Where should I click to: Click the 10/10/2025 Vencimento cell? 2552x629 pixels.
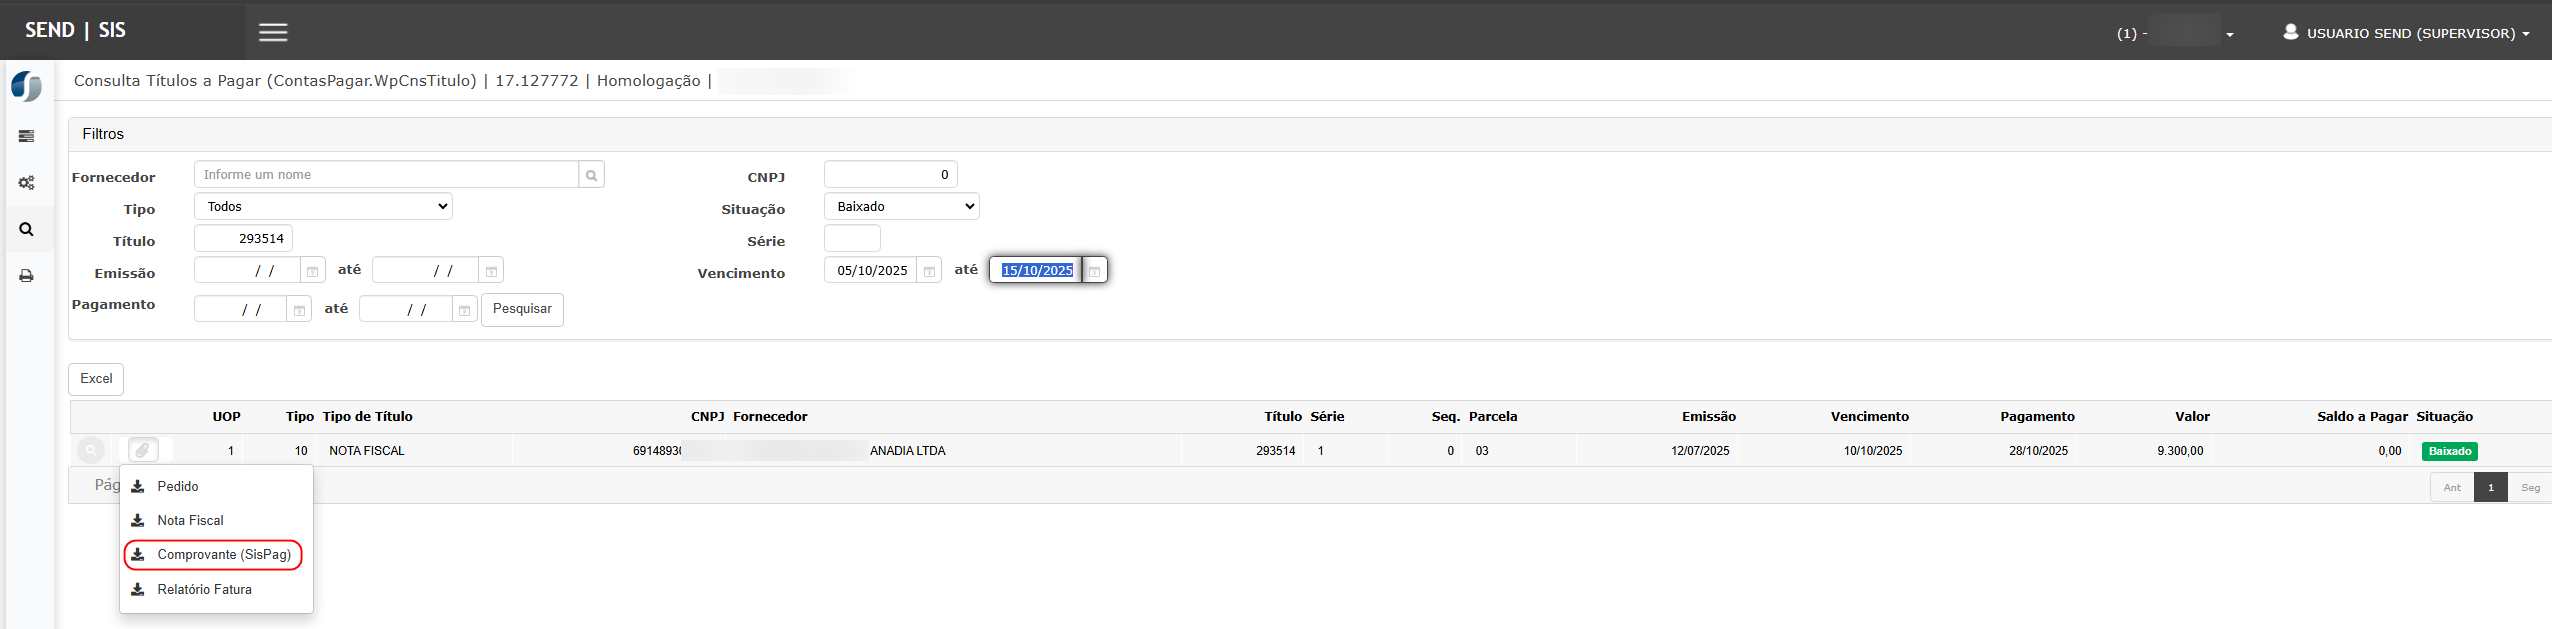tap(1873, 451)
